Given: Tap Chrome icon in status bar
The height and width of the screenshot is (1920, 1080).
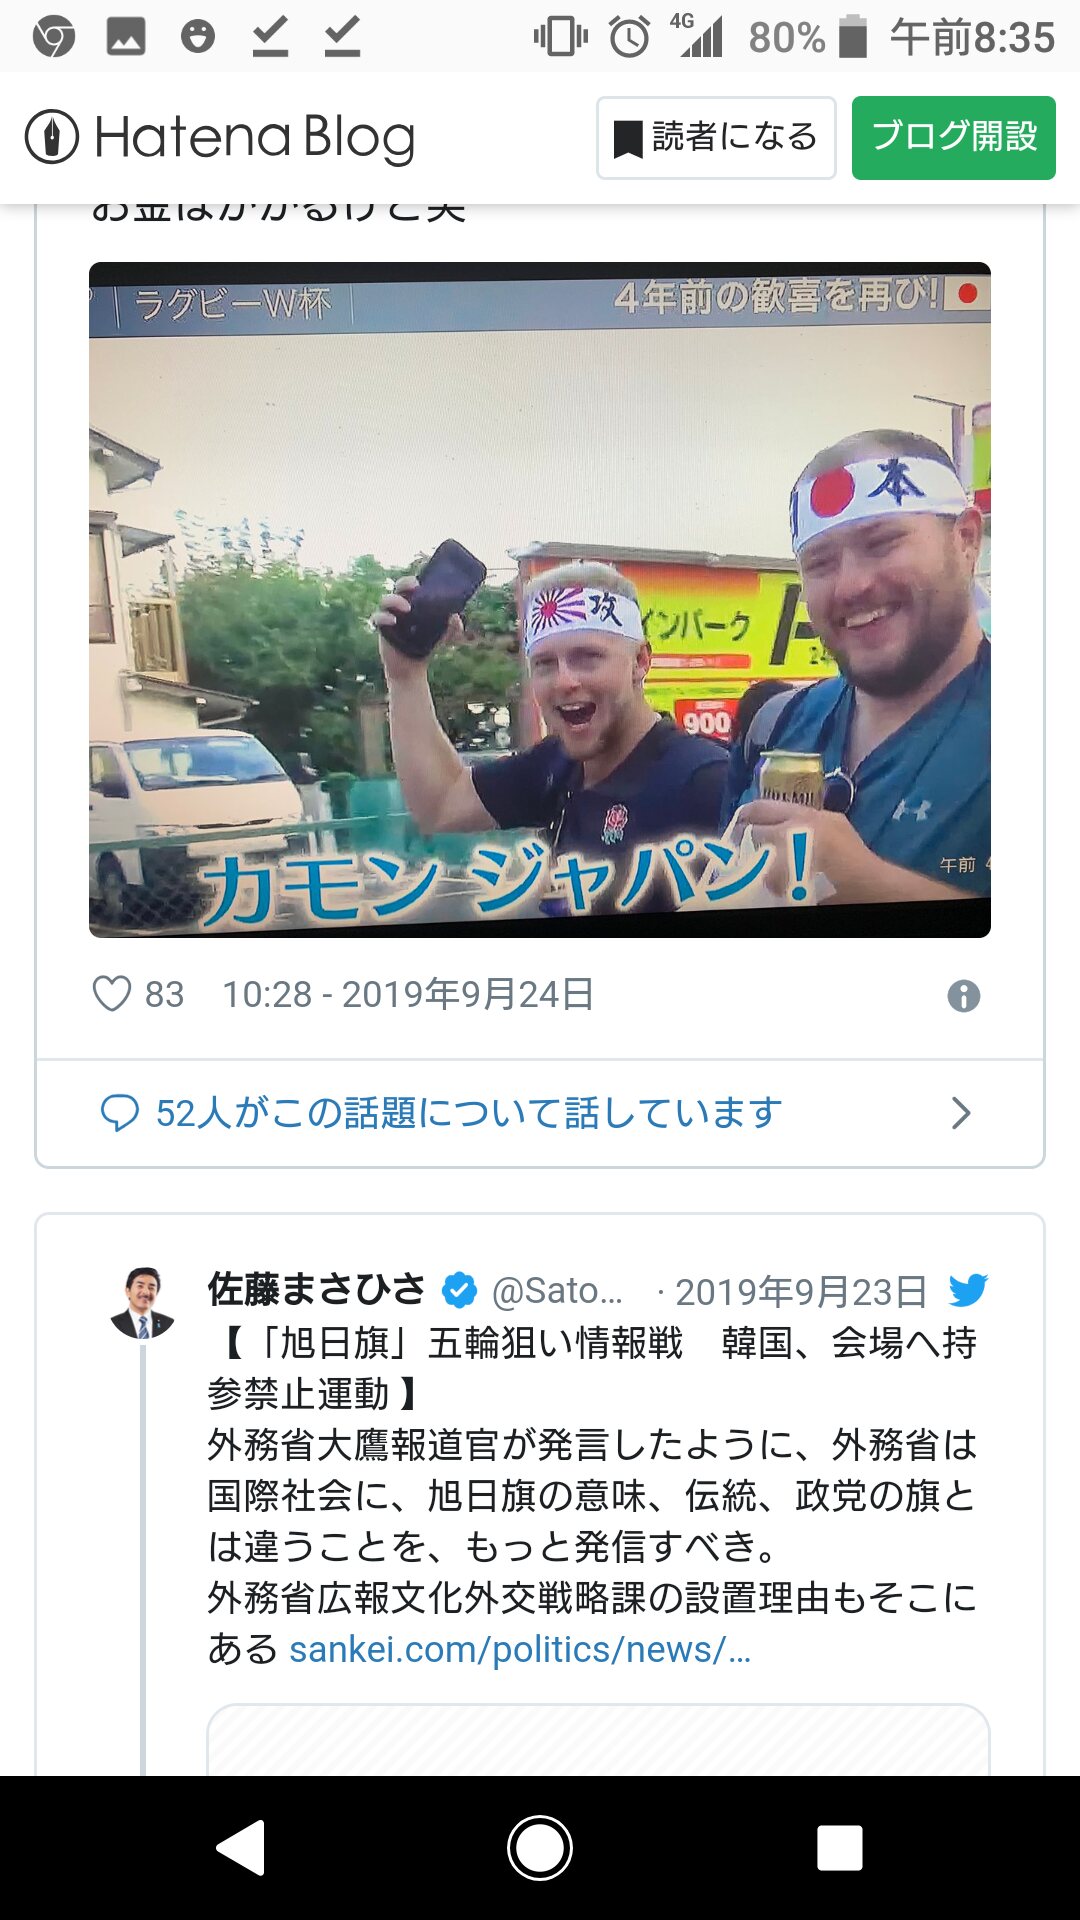Looking at the screenshot, I should click(54, 37).
